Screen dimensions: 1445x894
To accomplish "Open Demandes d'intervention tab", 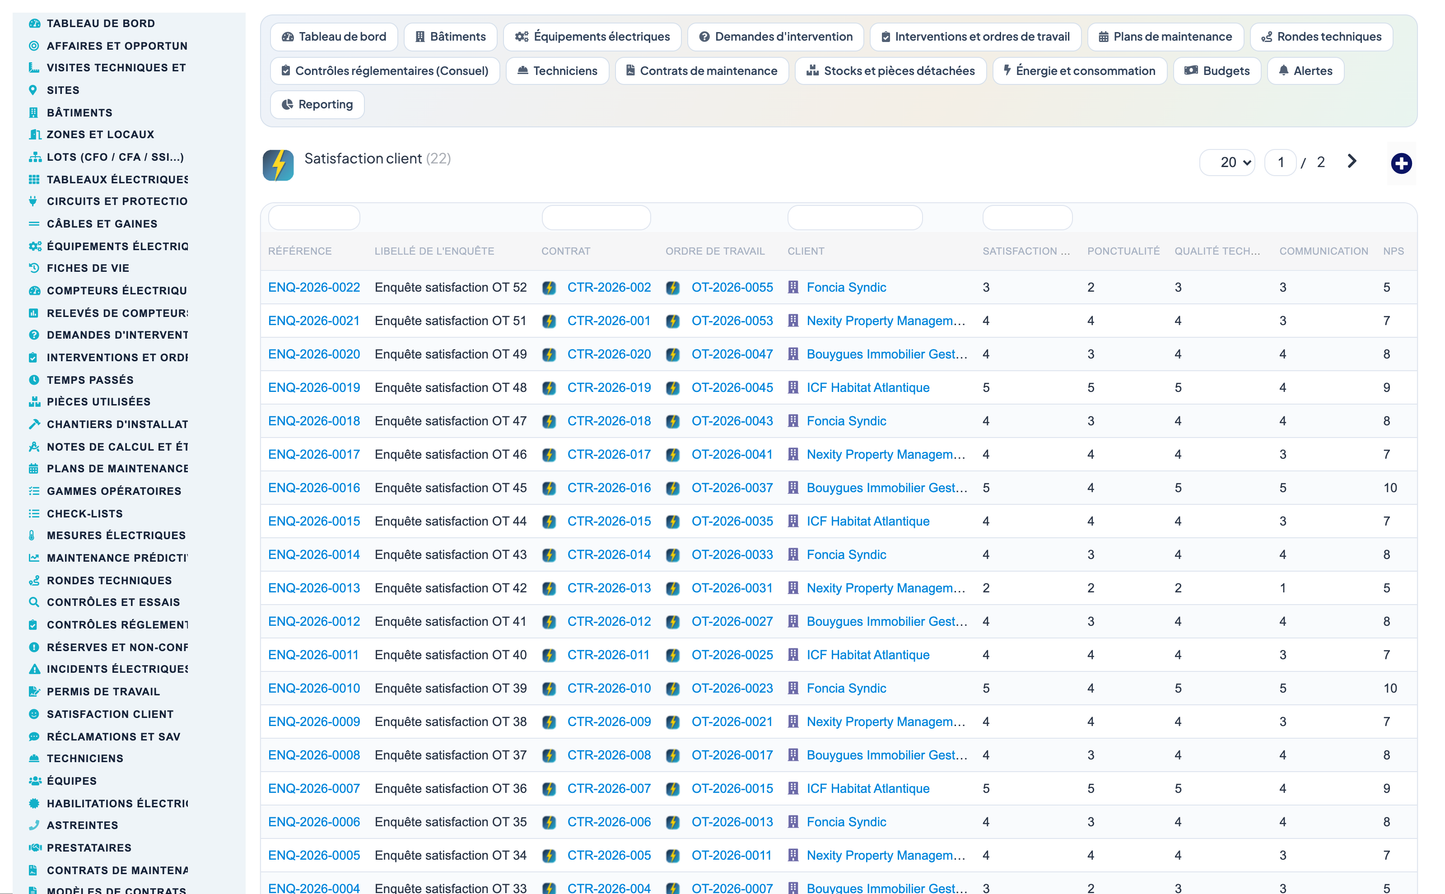I will pos(776,37).
